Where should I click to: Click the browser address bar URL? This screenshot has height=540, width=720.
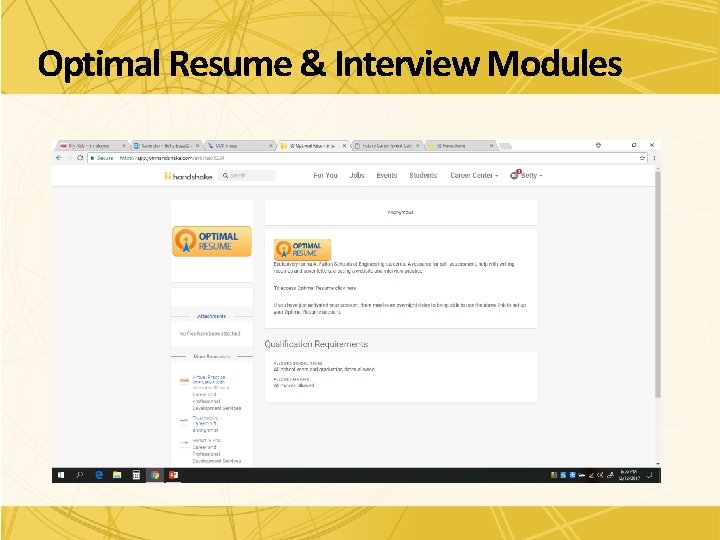[172, 158]
